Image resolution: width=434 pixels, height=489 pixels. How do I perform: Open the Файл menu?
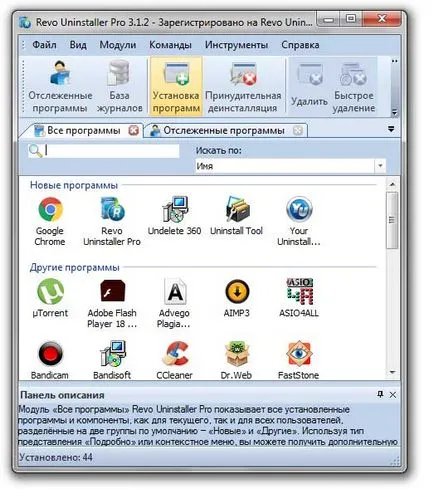tap(44, 45)
